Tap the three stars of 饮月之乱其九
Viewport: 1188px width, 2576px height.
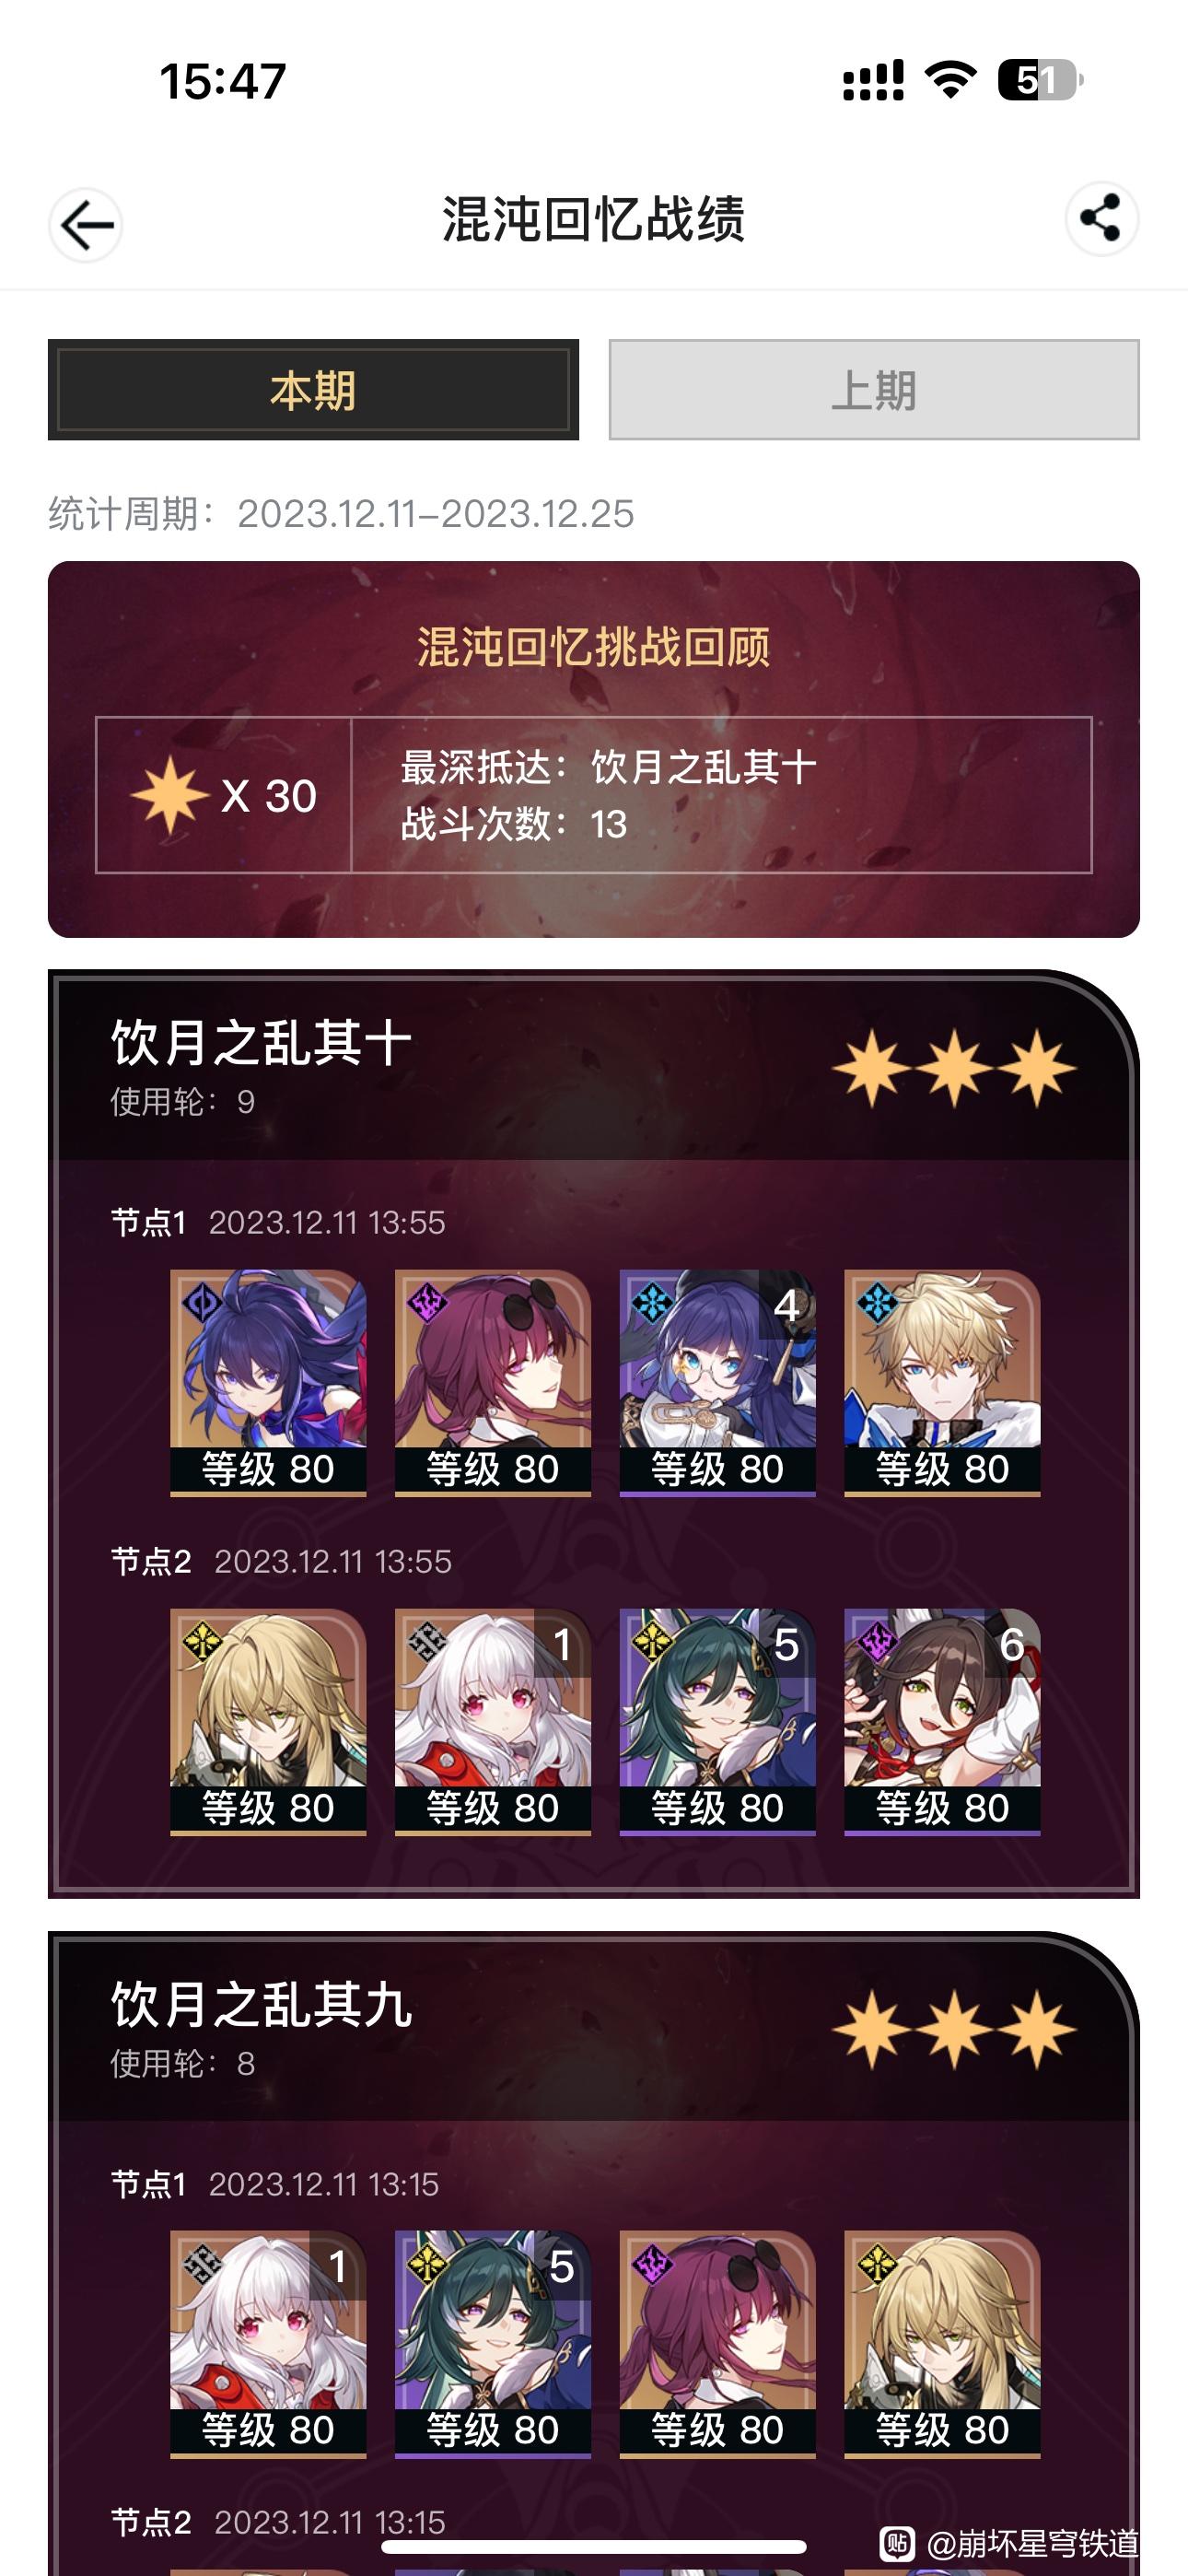[x=954, y=2030]
